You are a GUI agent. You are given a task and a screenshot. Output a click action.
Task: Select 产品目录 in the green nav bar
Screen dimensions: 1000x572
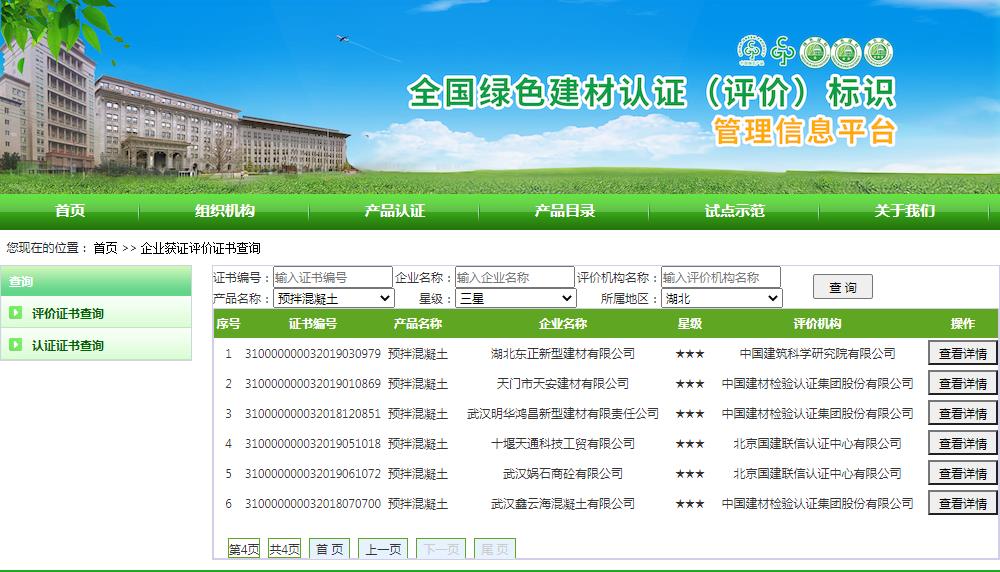[565, 210]
